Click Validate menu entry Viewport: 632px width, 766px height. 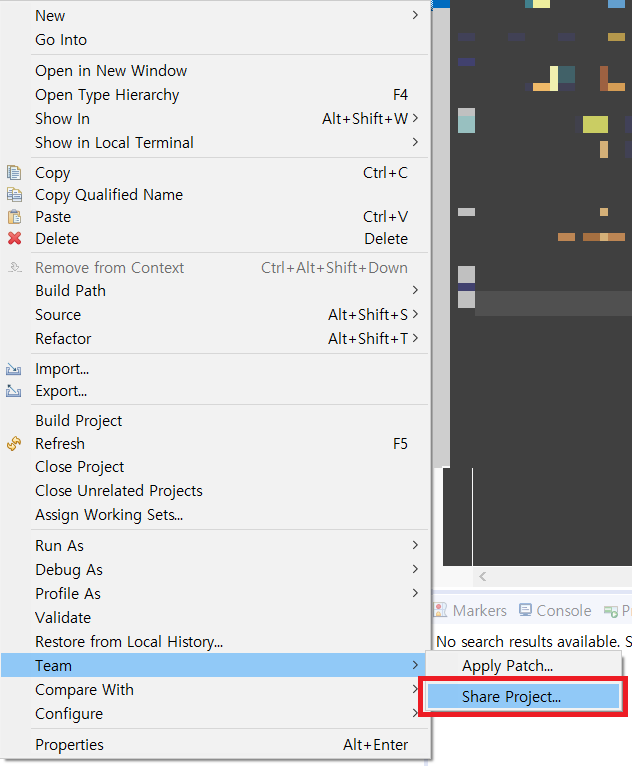coord(215,617)
